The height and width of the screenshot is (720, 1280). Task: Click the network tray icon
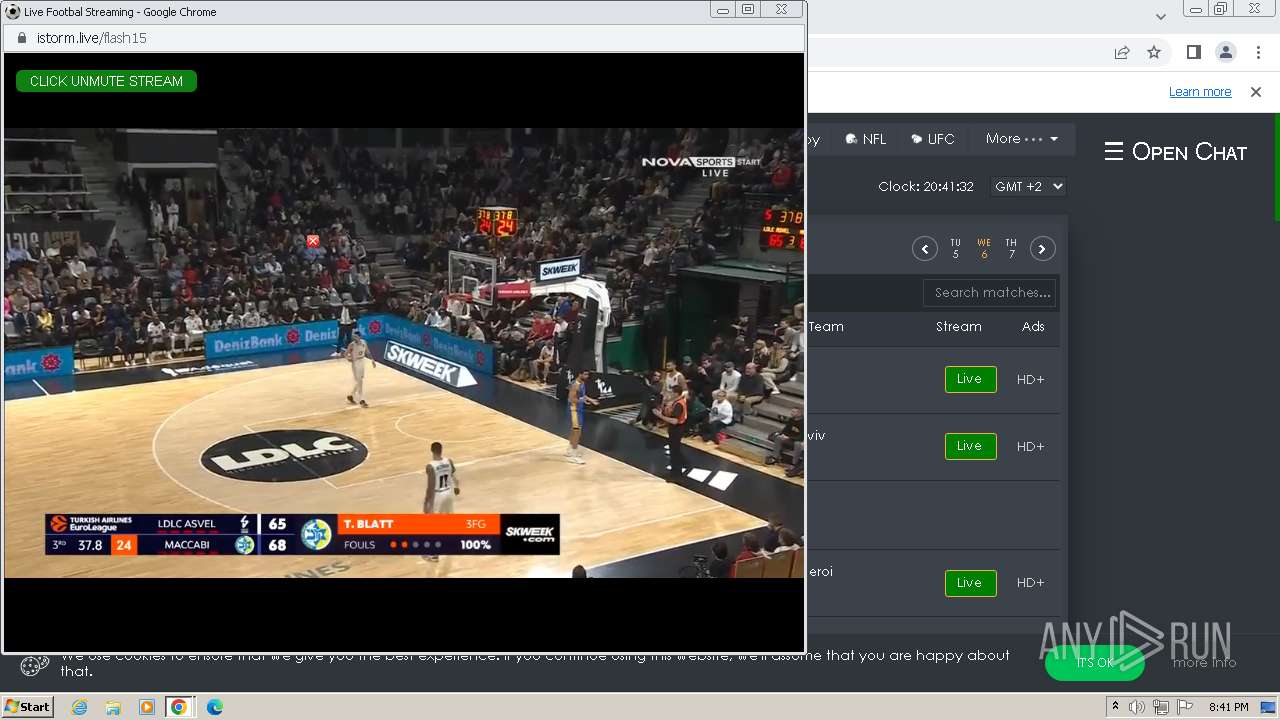[1161, 707]
